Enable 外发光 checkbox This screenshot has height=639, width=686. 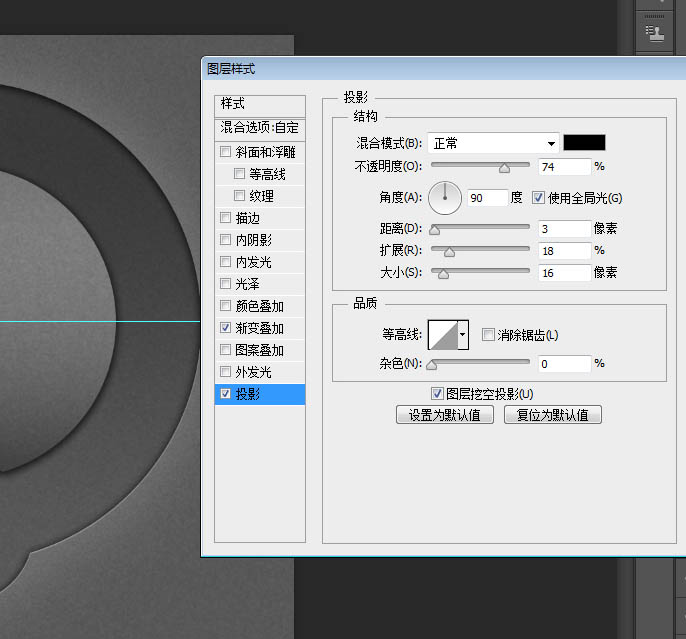point(225,372)
